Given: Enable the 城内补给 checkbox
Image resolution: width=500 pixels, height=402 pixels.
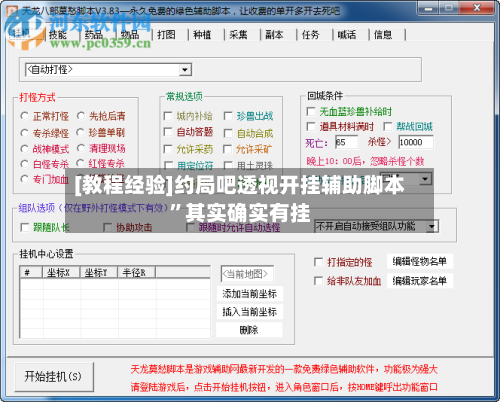Looking at the screenshot, I should [x=168, y=116].
